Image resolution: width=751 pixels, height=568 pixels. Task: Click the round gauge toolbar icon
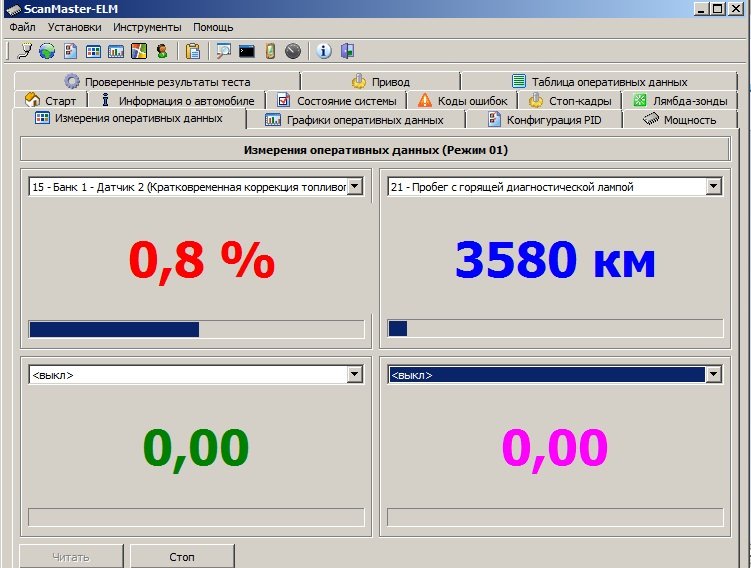[292, 51]
